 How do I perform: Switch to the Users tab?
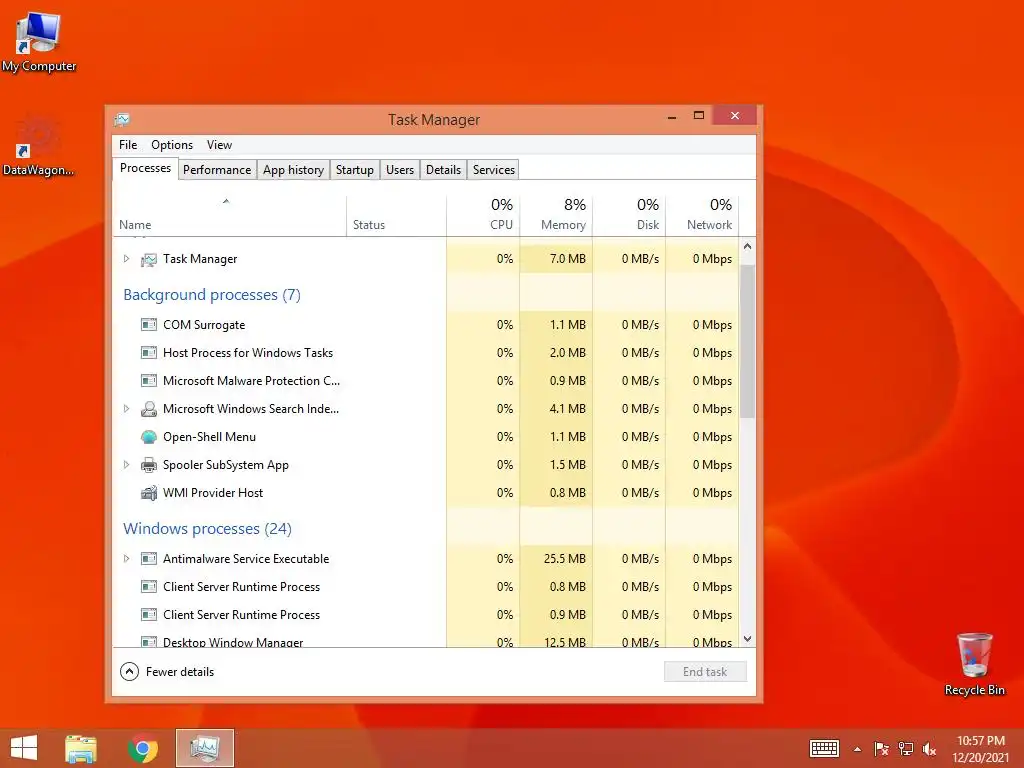[400, 170]
